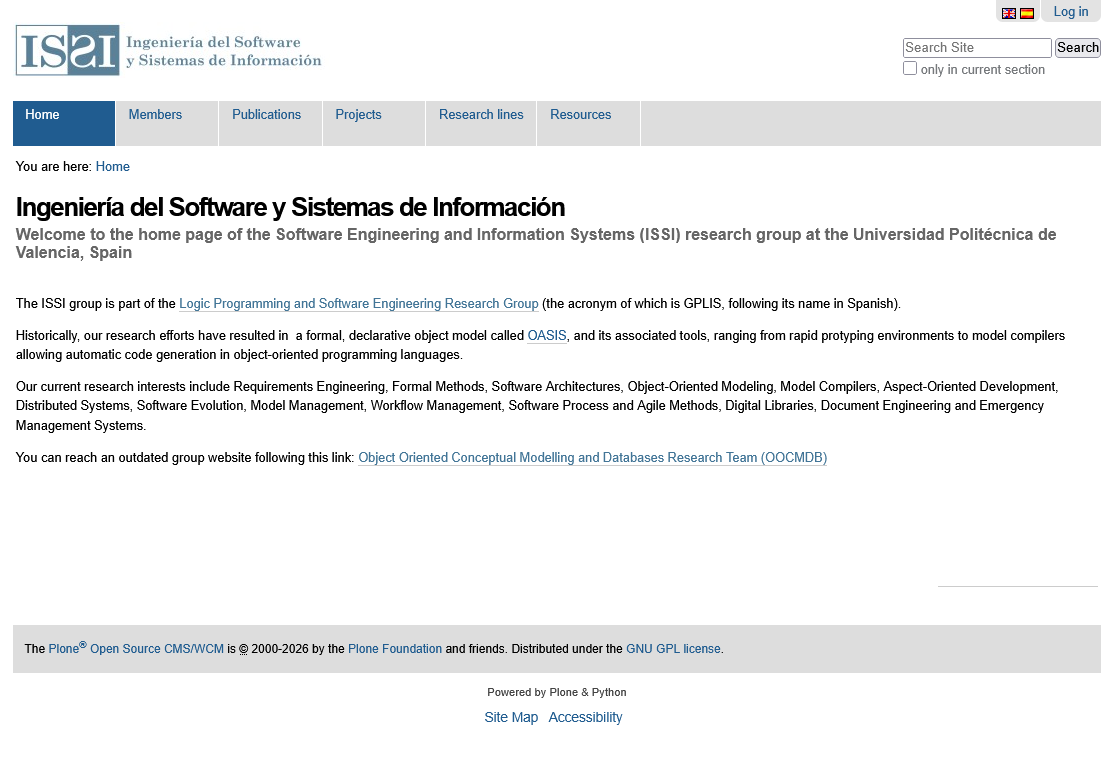
Task: Follow the Logic Programming Research Group link
Action: click(x=358, y=304)
